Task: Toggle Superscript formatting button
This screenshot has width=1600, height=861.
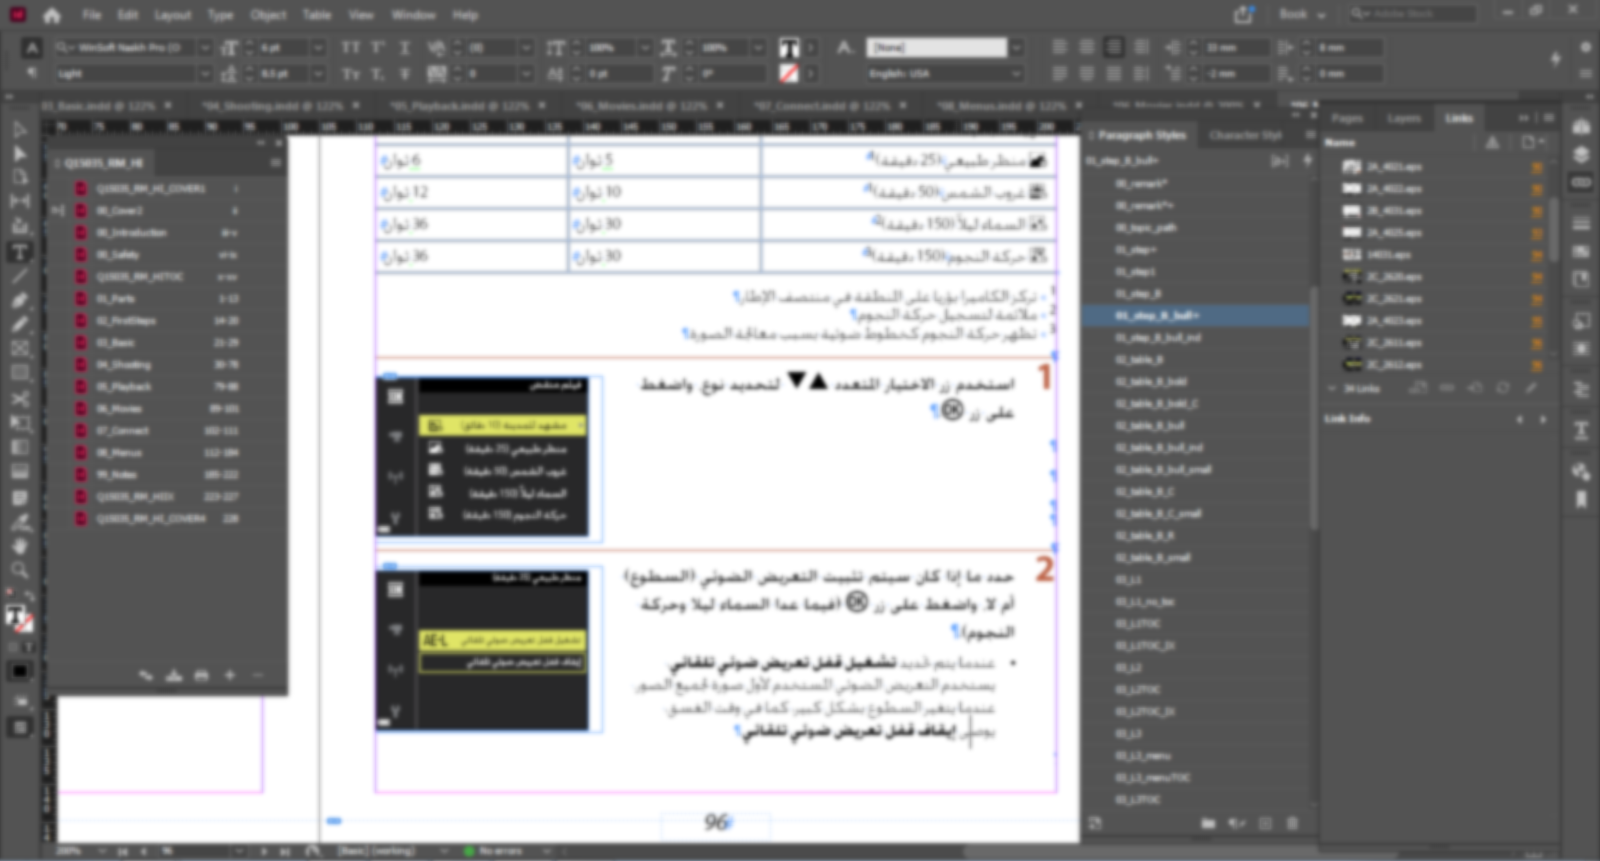Action: tap(378, 48)
